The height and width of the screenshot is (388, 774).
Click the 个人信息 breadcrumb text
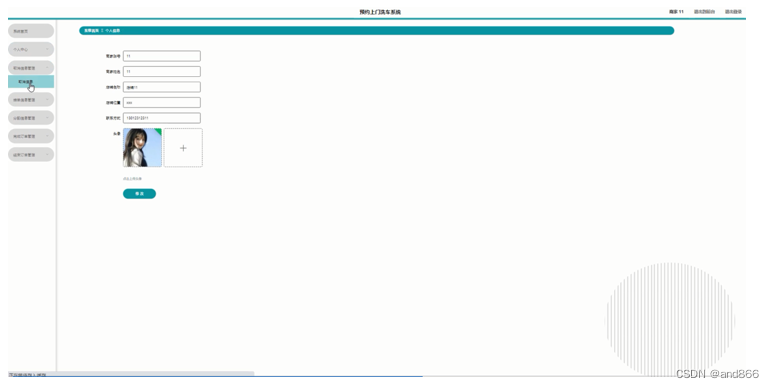click(x=113, y=31)
